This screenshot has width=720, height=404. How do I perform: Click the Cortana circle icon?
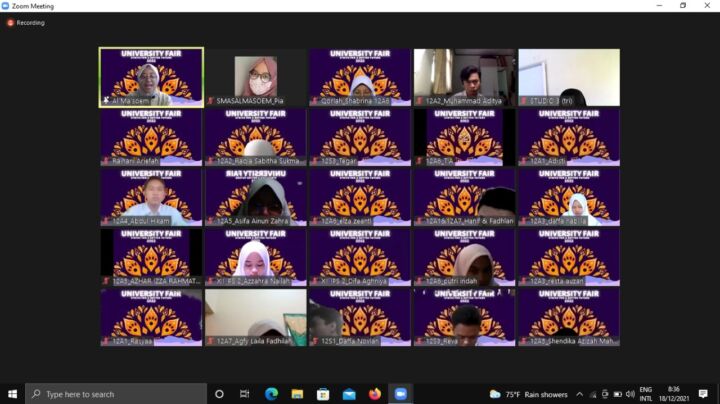pyautogui.click(x=219, y=394)
